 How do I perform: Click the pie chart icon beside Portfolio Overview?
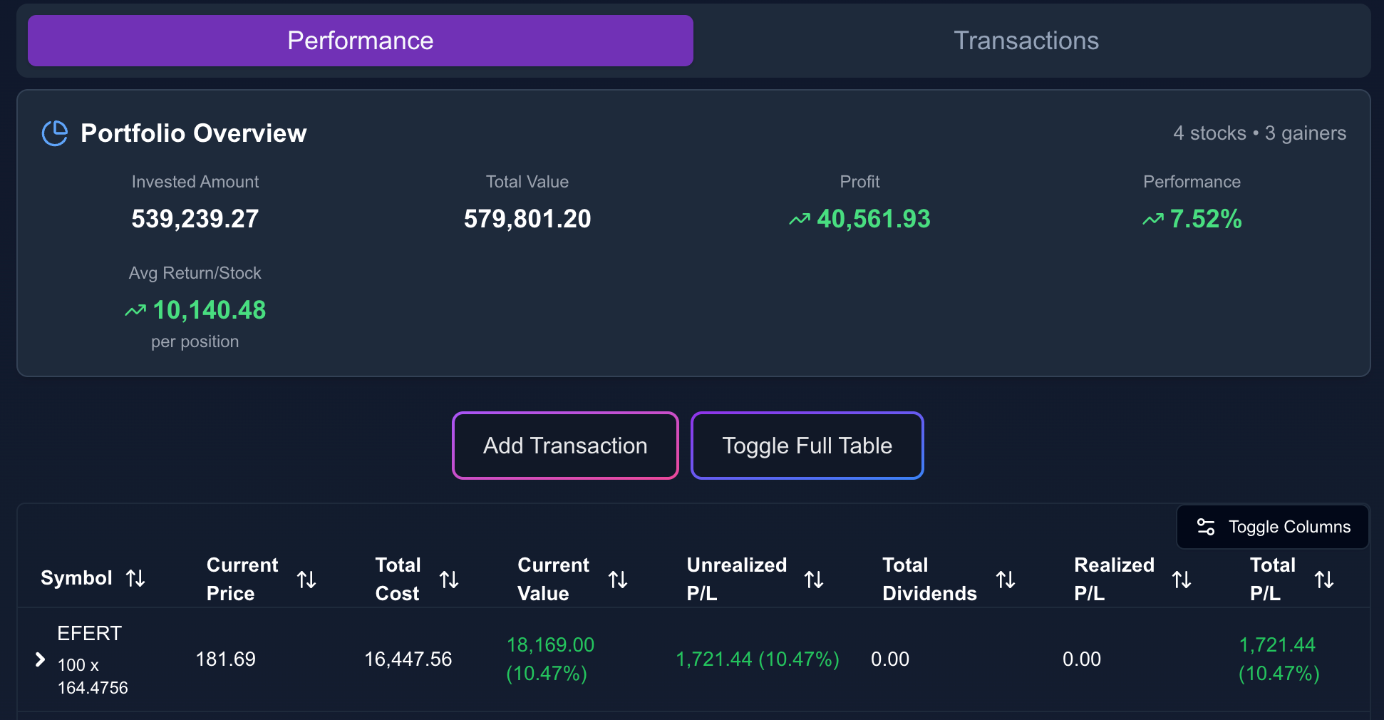click(x=54, y=133)
